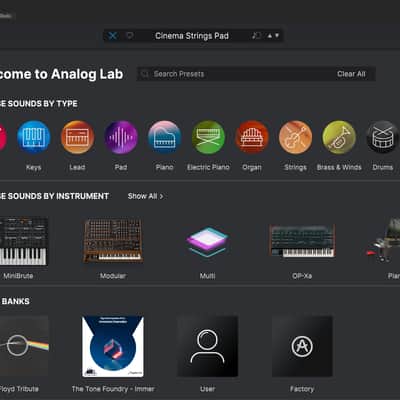Viewport: 400px width, 400px height.
Task: Click the Keys label
Action: click(x=34, y=167)
